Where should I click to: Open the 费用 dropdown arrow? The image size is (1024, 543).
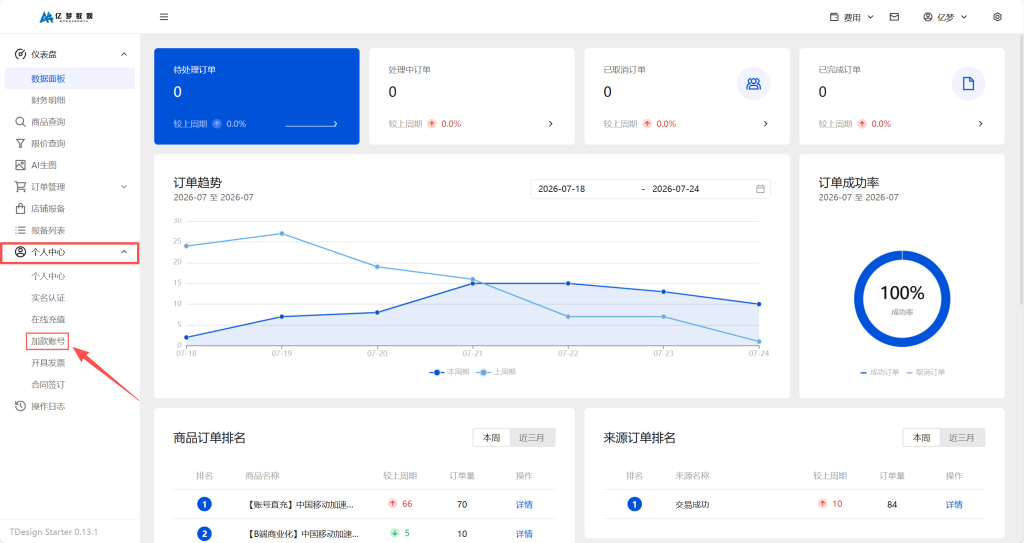871,17
